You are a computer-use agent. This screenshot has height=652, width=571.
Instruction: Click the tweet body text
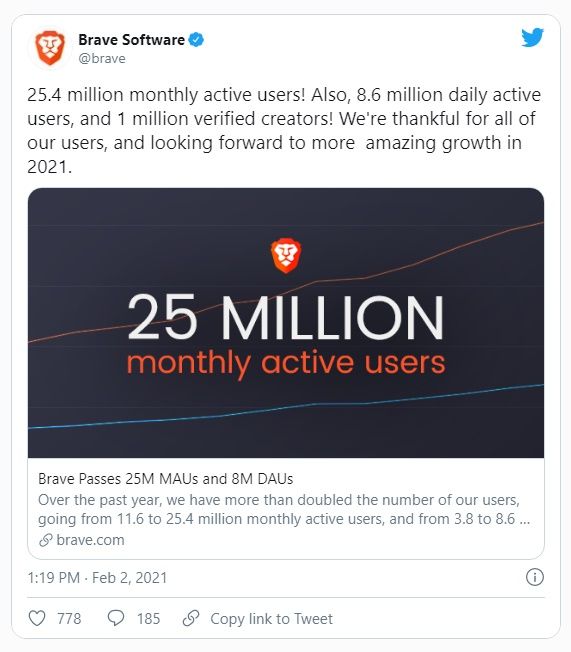[x=284, y=131]
